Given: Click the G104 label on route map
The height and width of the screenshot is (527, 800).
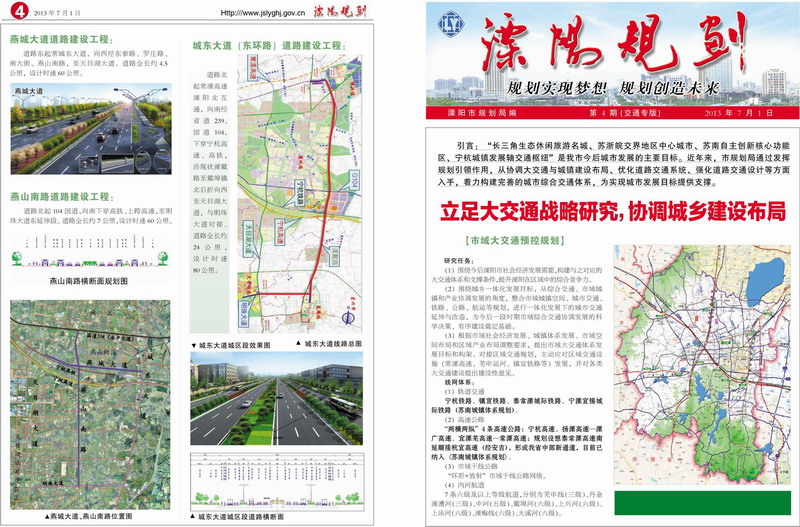Looking at the screenshot, I should click(356, 179).
